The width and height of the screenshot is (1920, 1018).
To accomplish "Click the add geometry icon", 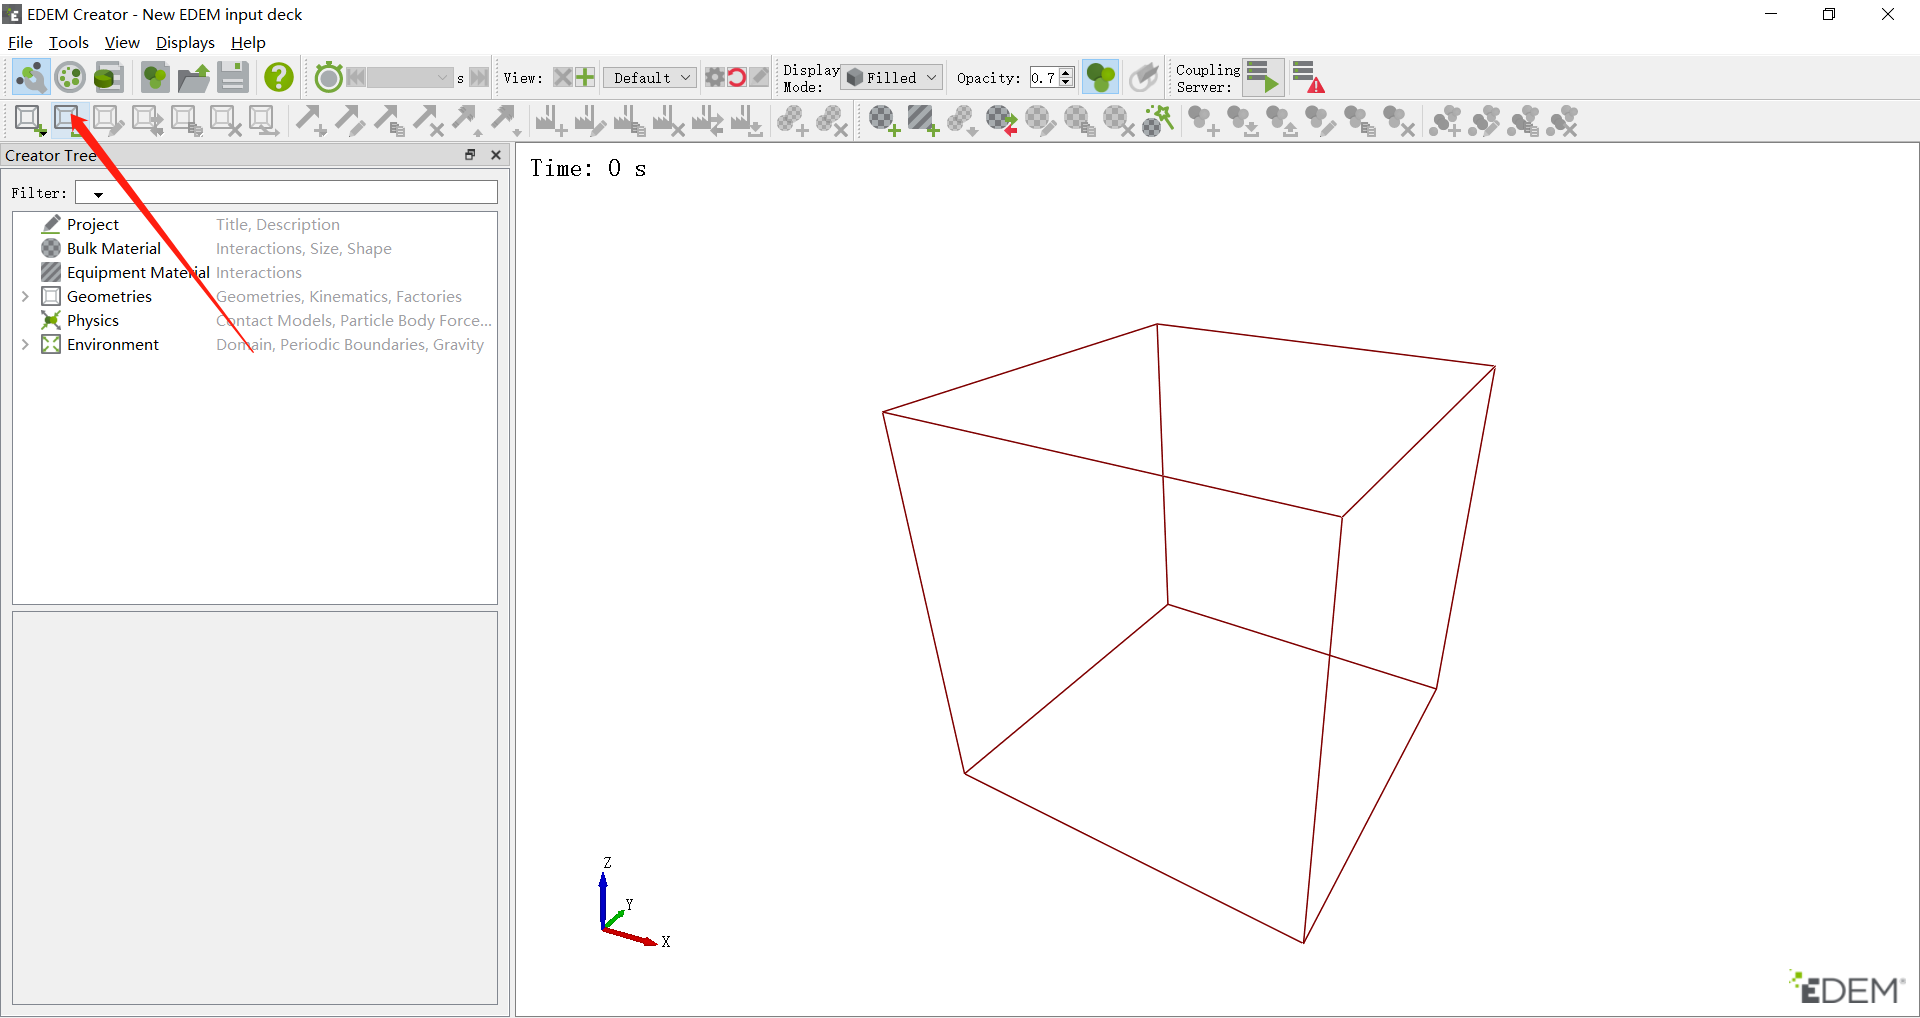I will 30,120.
